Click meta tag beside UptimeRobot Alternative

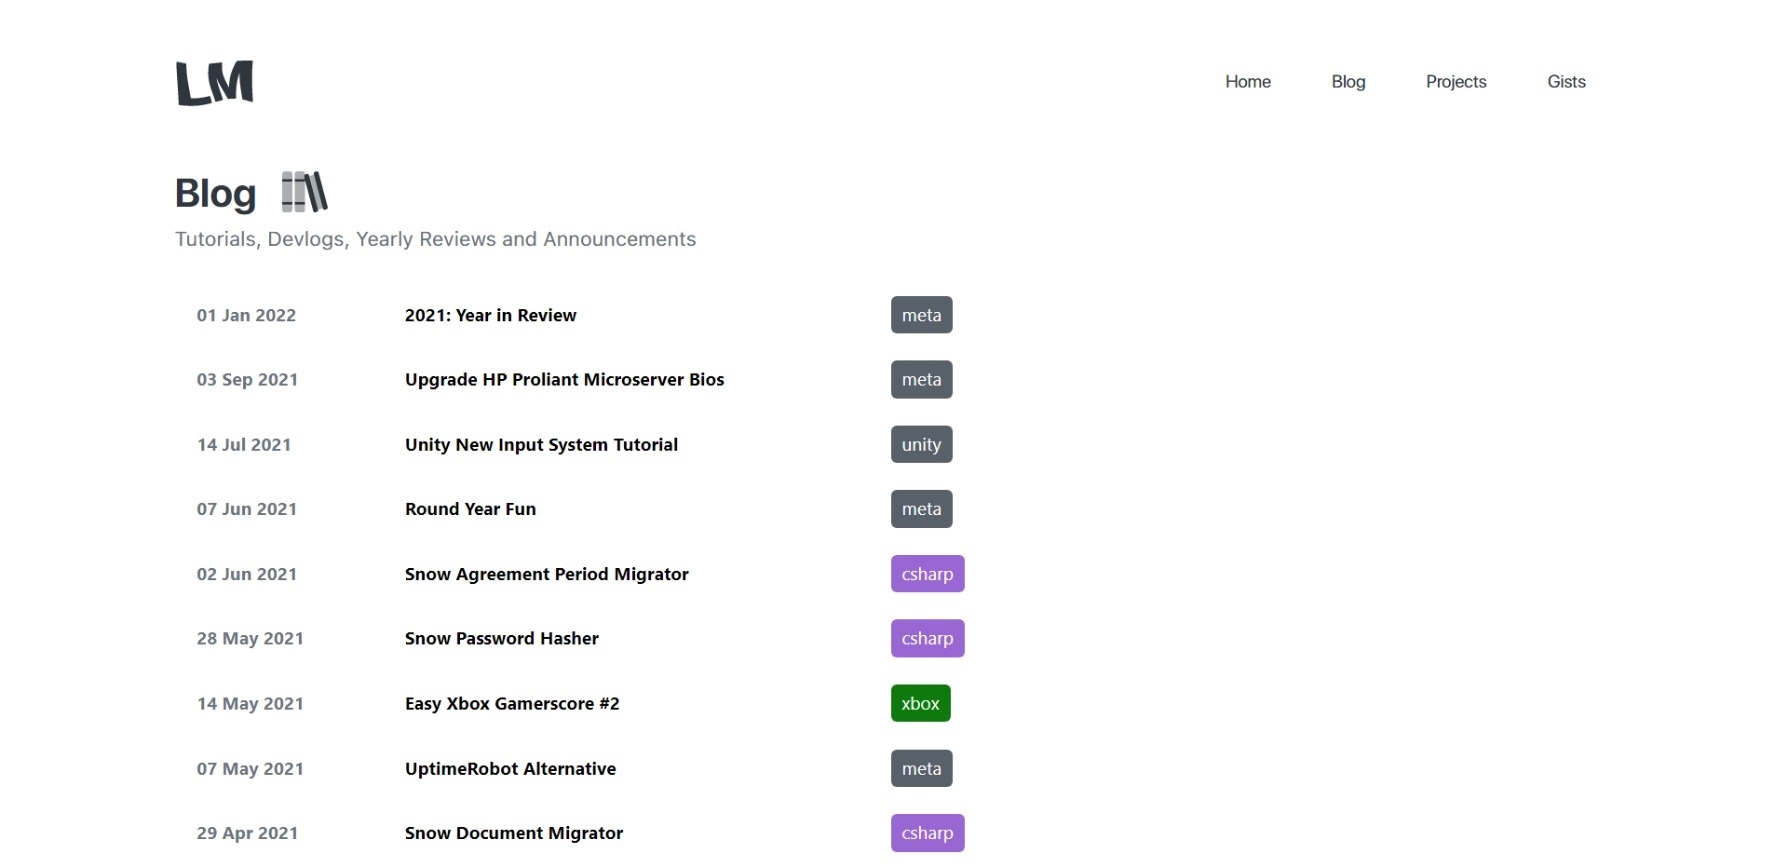click(x=921, y=769)
